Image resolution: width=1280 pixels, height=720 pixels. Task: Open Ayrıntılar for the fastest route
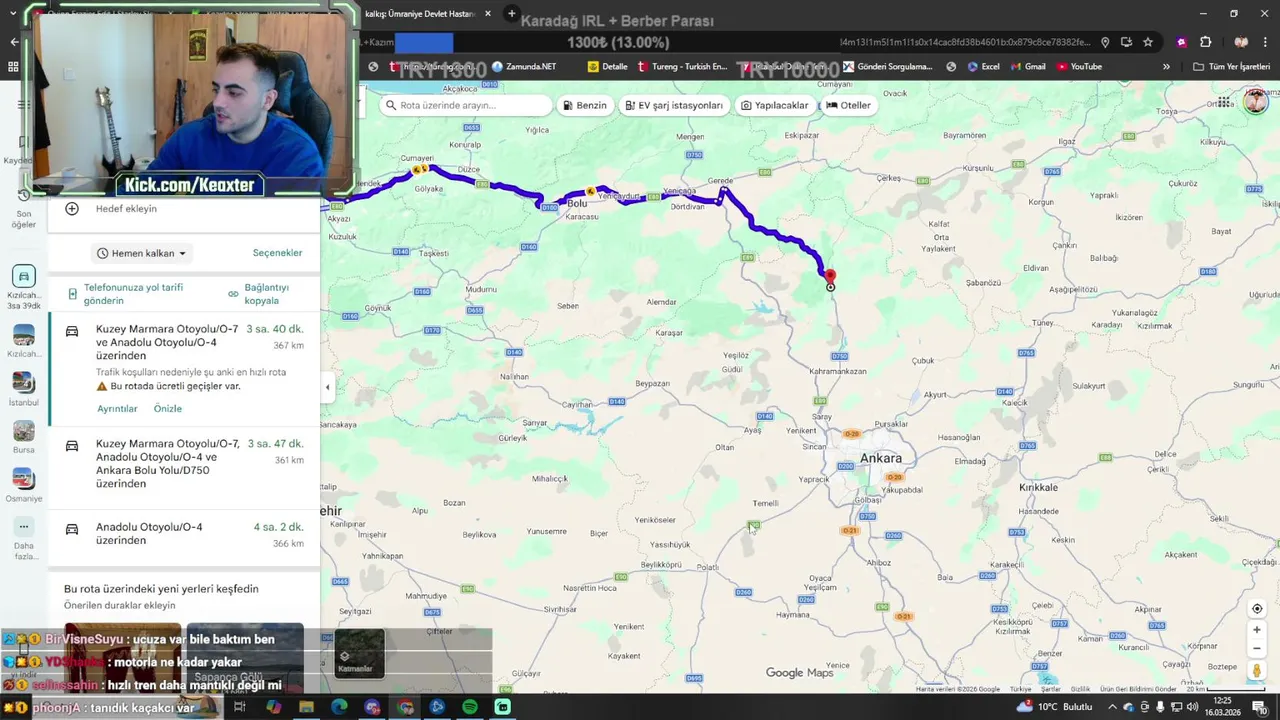117,409
